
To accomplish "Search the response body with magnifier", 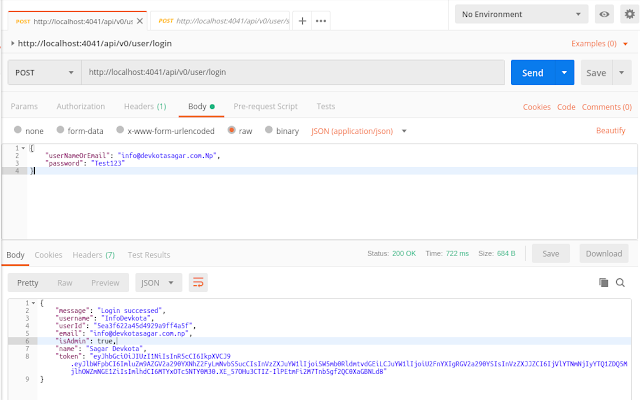I will [620, 282].
